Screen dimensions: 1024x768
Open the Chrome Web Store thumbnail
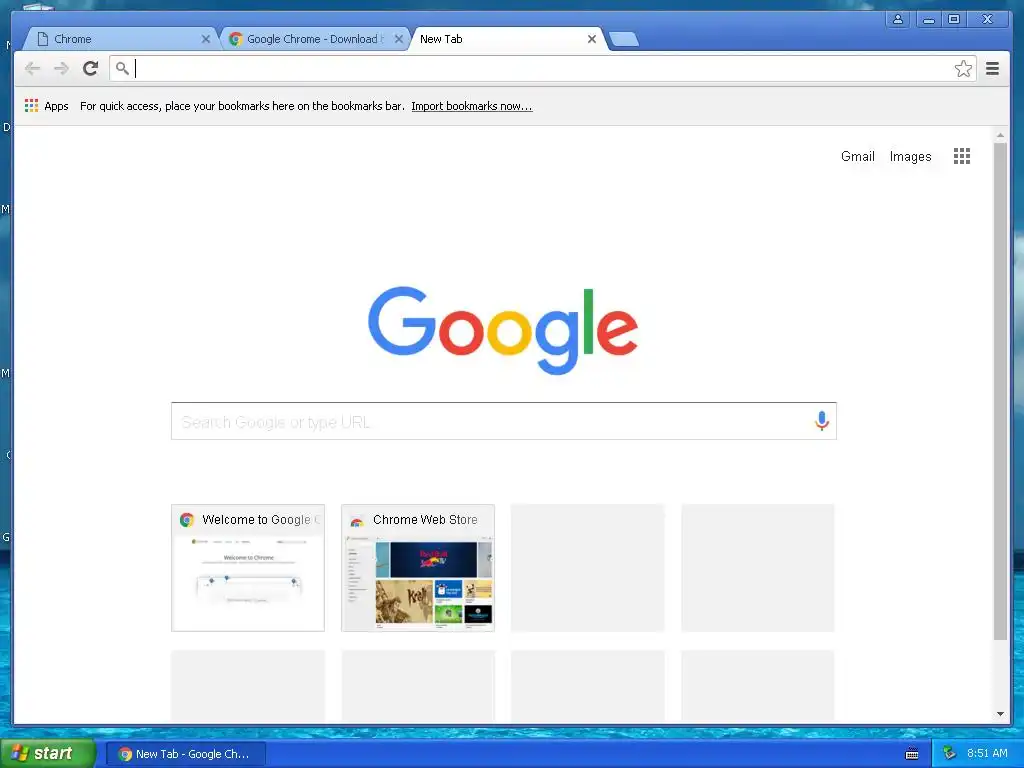click(x=418, y=568)
